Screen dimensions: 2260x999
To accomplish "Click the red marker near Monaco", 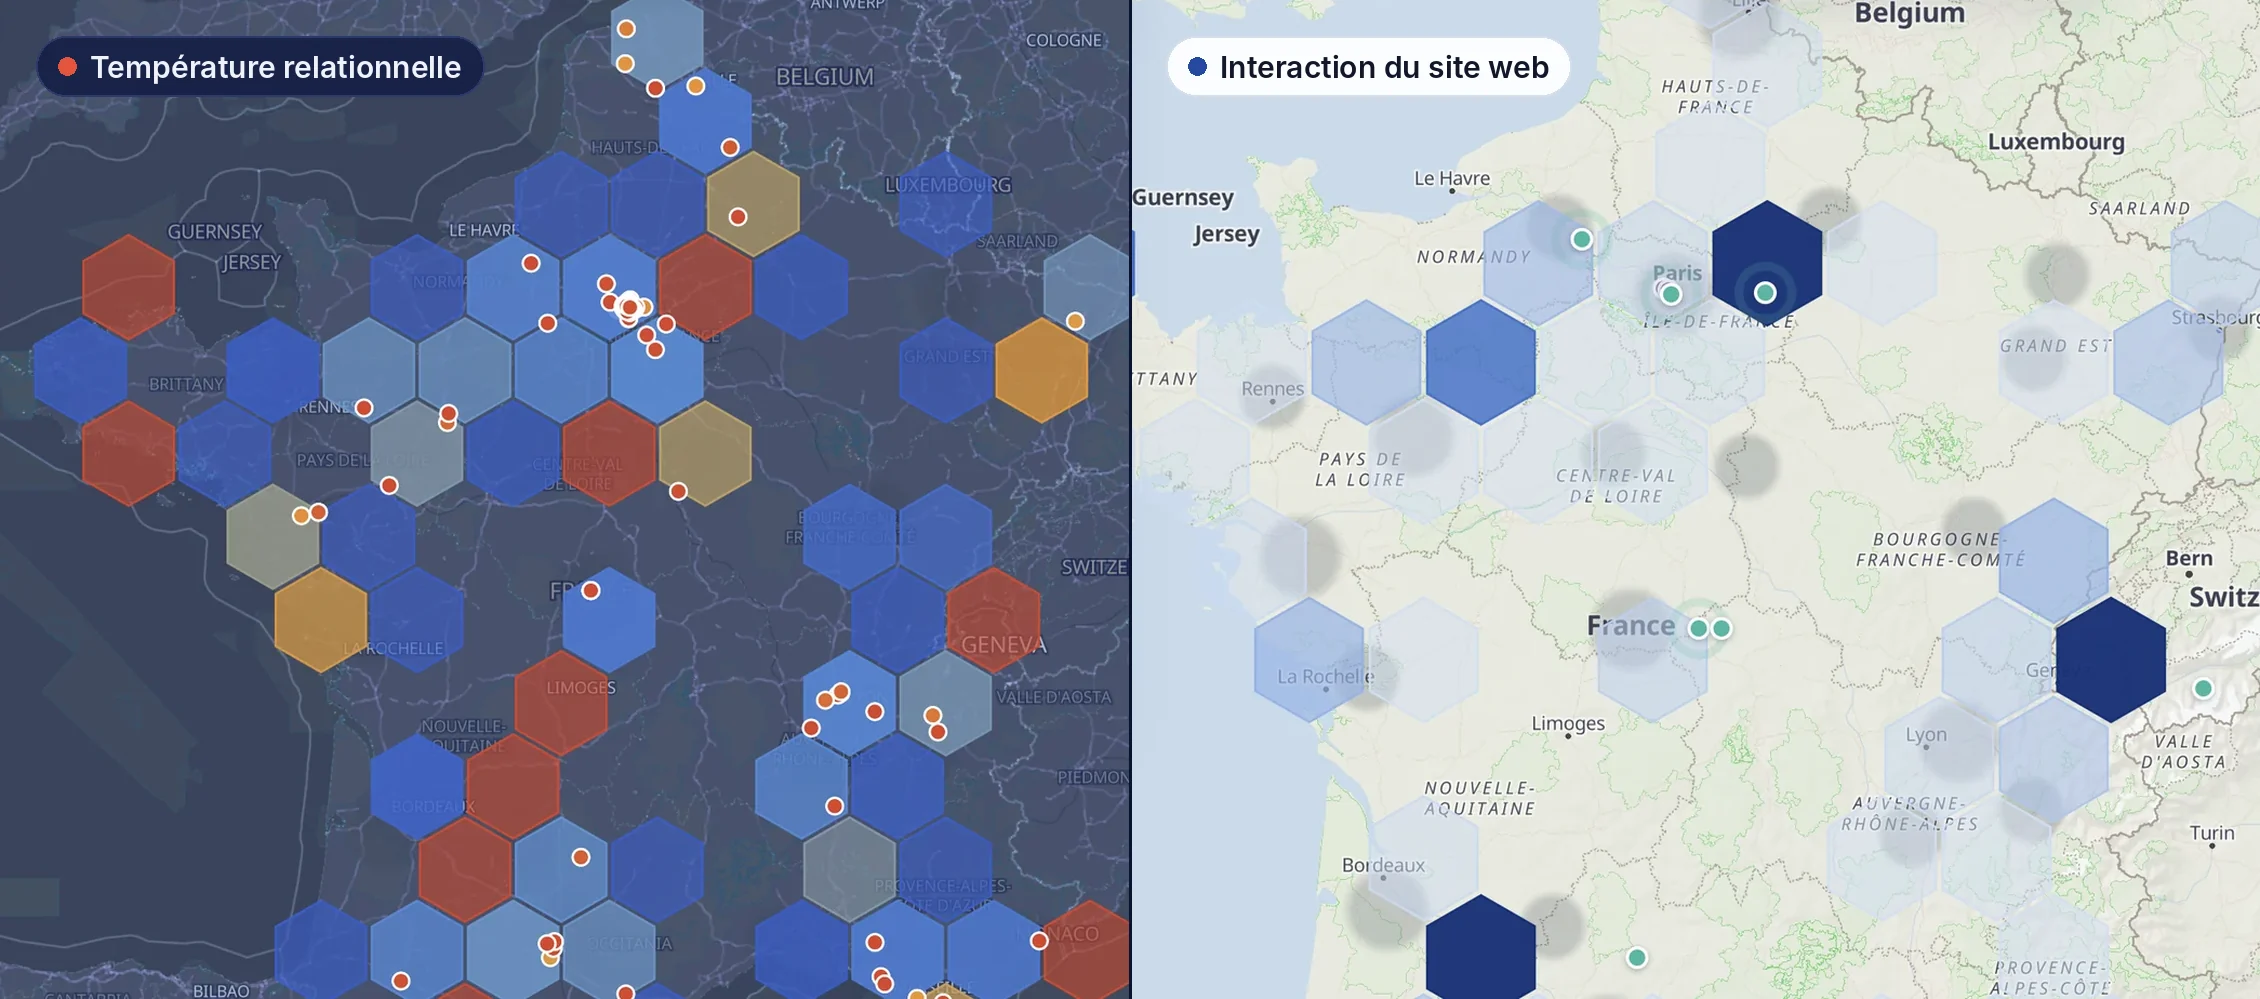I will pos(1039,941).
